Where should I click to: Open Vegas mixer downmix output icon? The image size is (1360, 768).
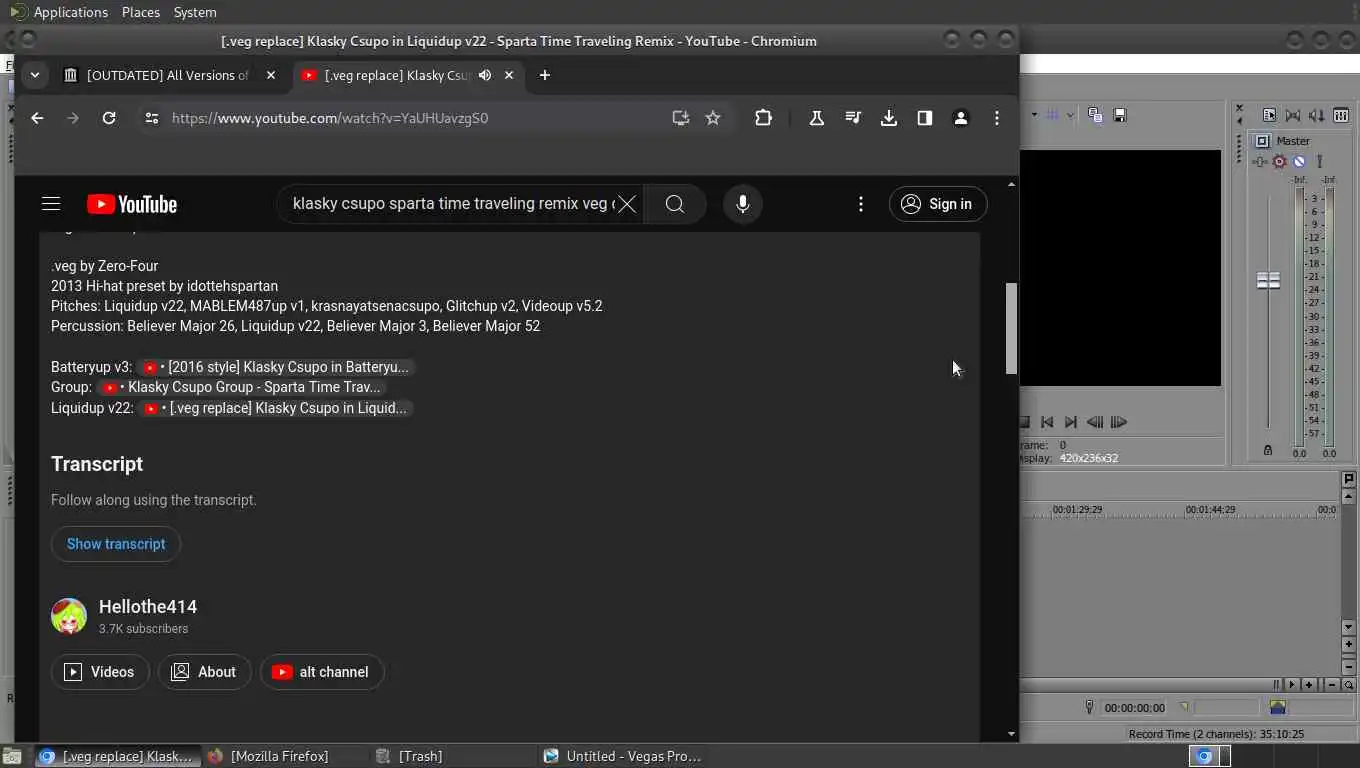pos(1293,115)
